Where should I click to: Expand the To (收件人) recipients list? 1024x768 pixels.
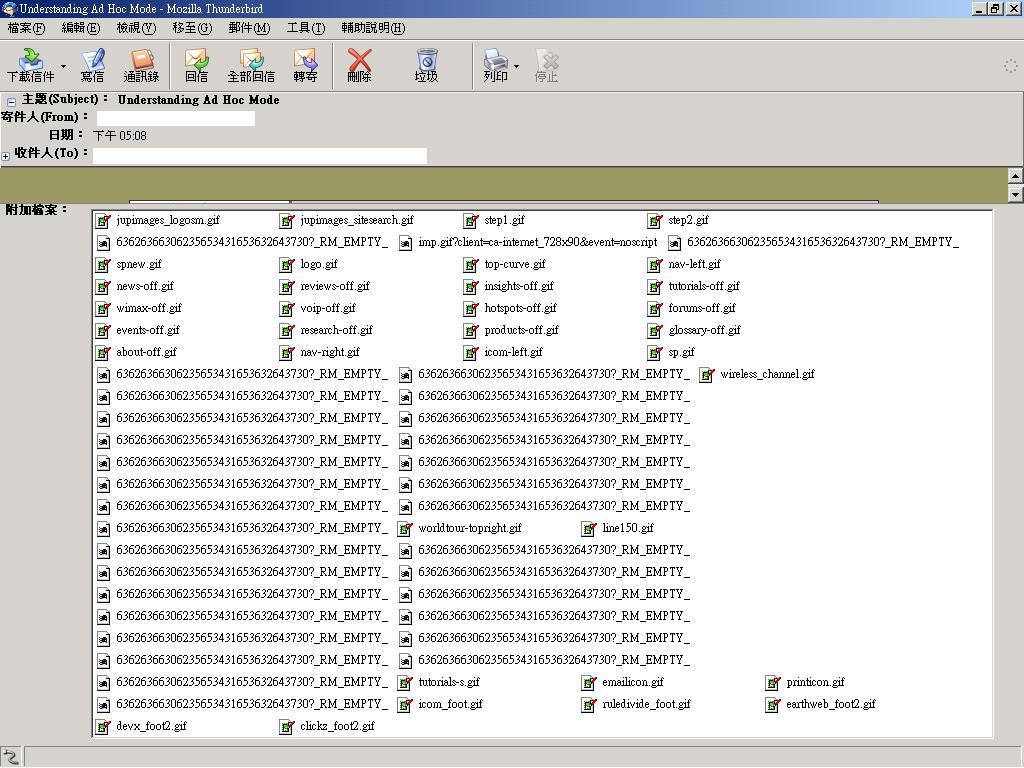(x=6, y=156)
